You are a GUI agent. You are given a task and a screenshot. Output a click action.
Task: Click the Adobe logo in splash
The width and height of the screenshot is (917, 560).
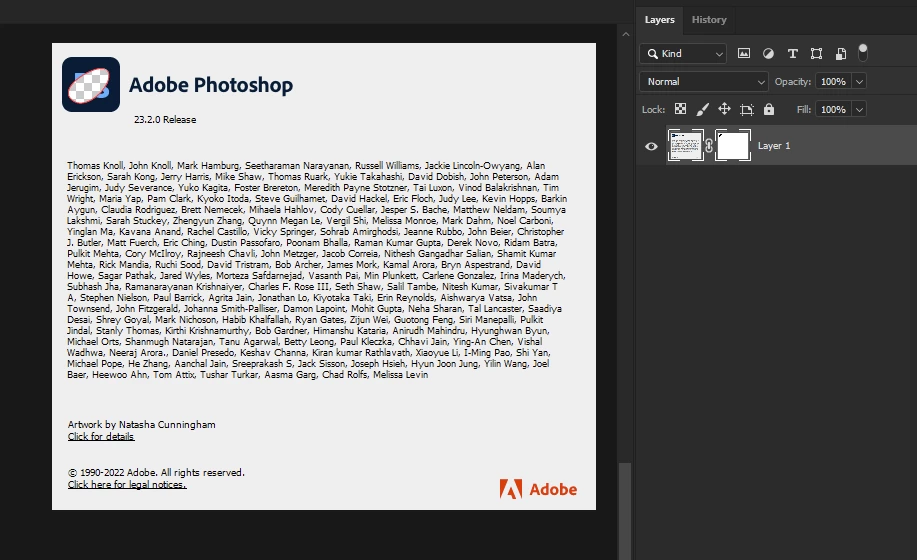538,489
